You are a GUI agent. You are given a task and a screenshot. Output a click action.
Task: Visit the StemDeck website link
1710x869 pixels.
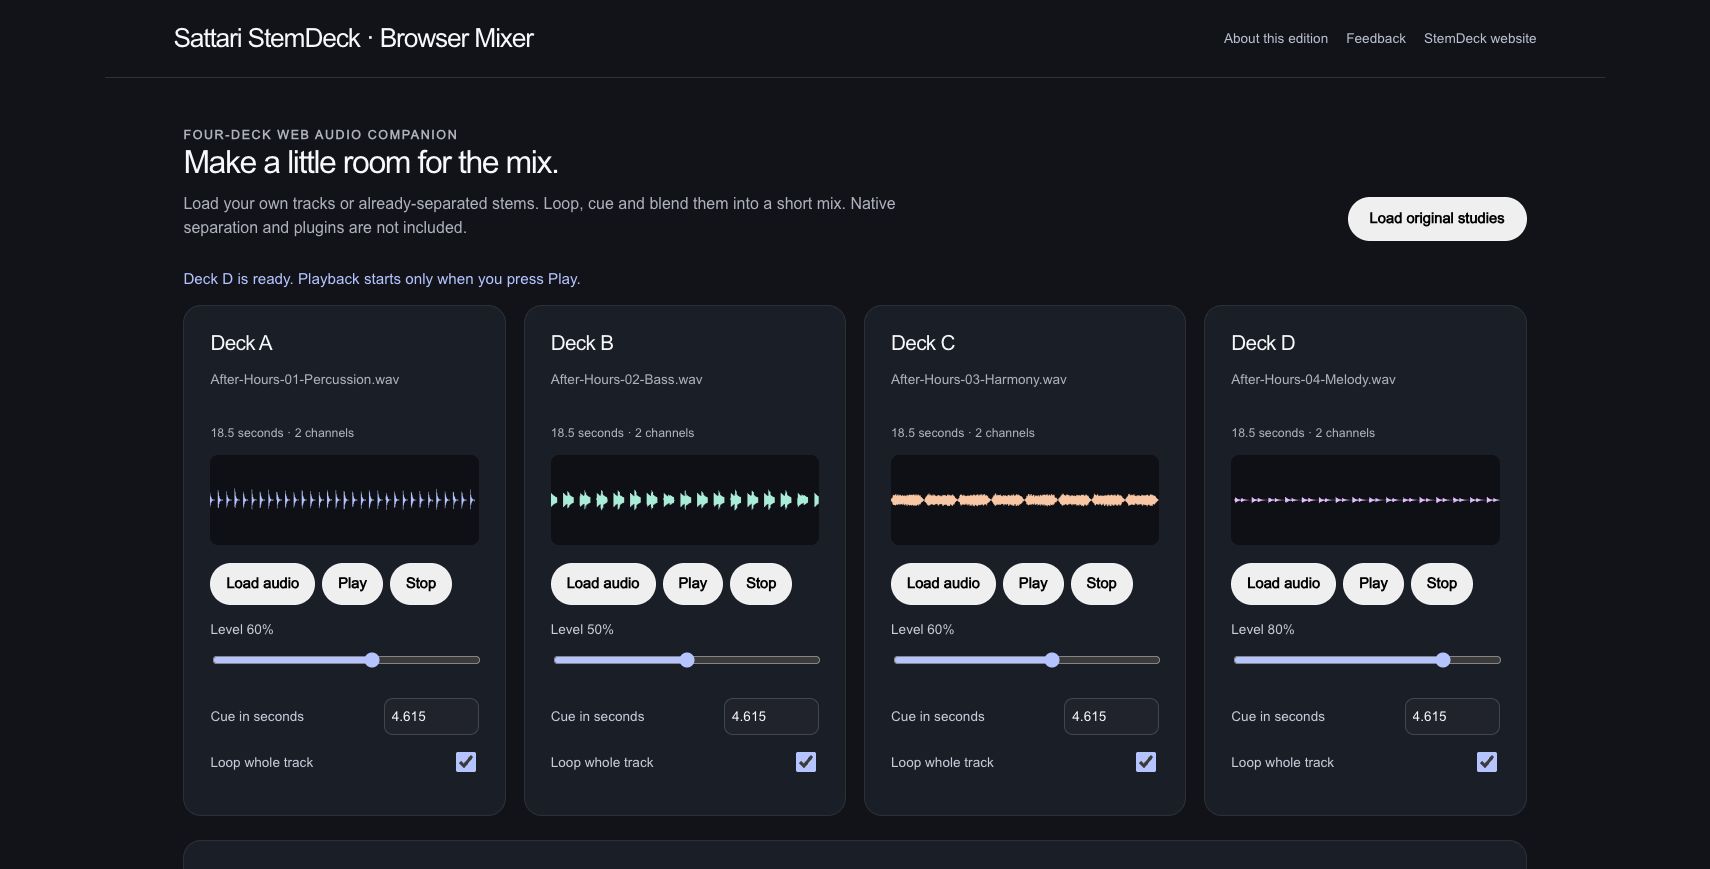(1480, 38)
